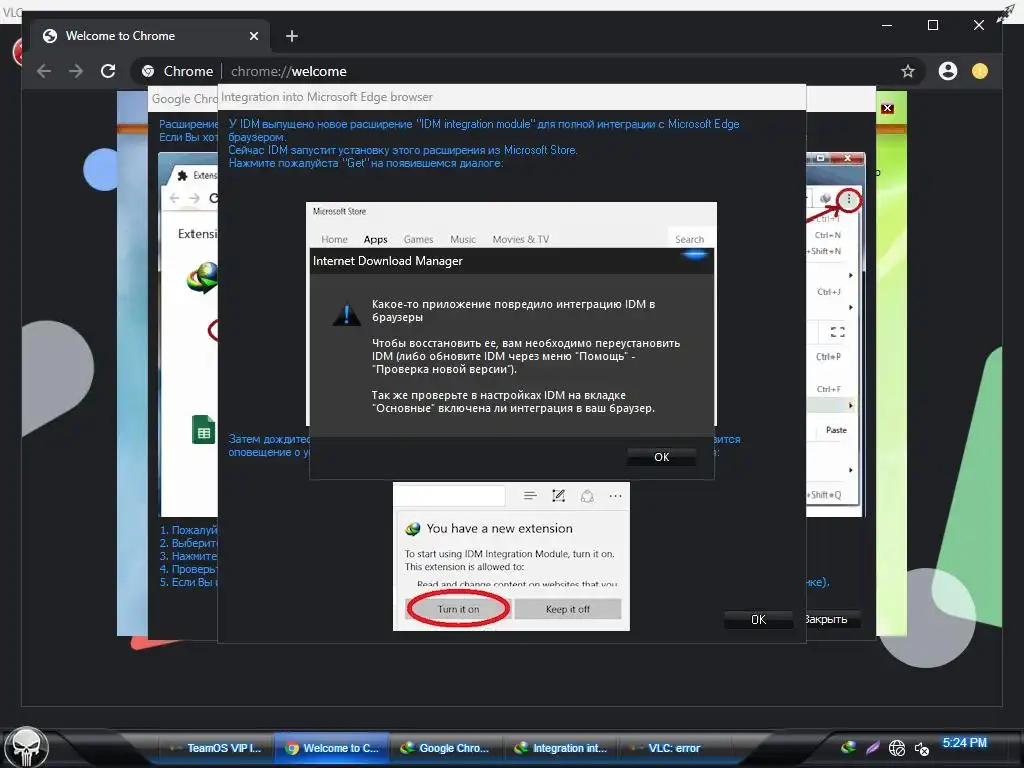Screen dimensions: 1024x768
Task: Click the yellow Chrome update alert icon
Action: 980,71
